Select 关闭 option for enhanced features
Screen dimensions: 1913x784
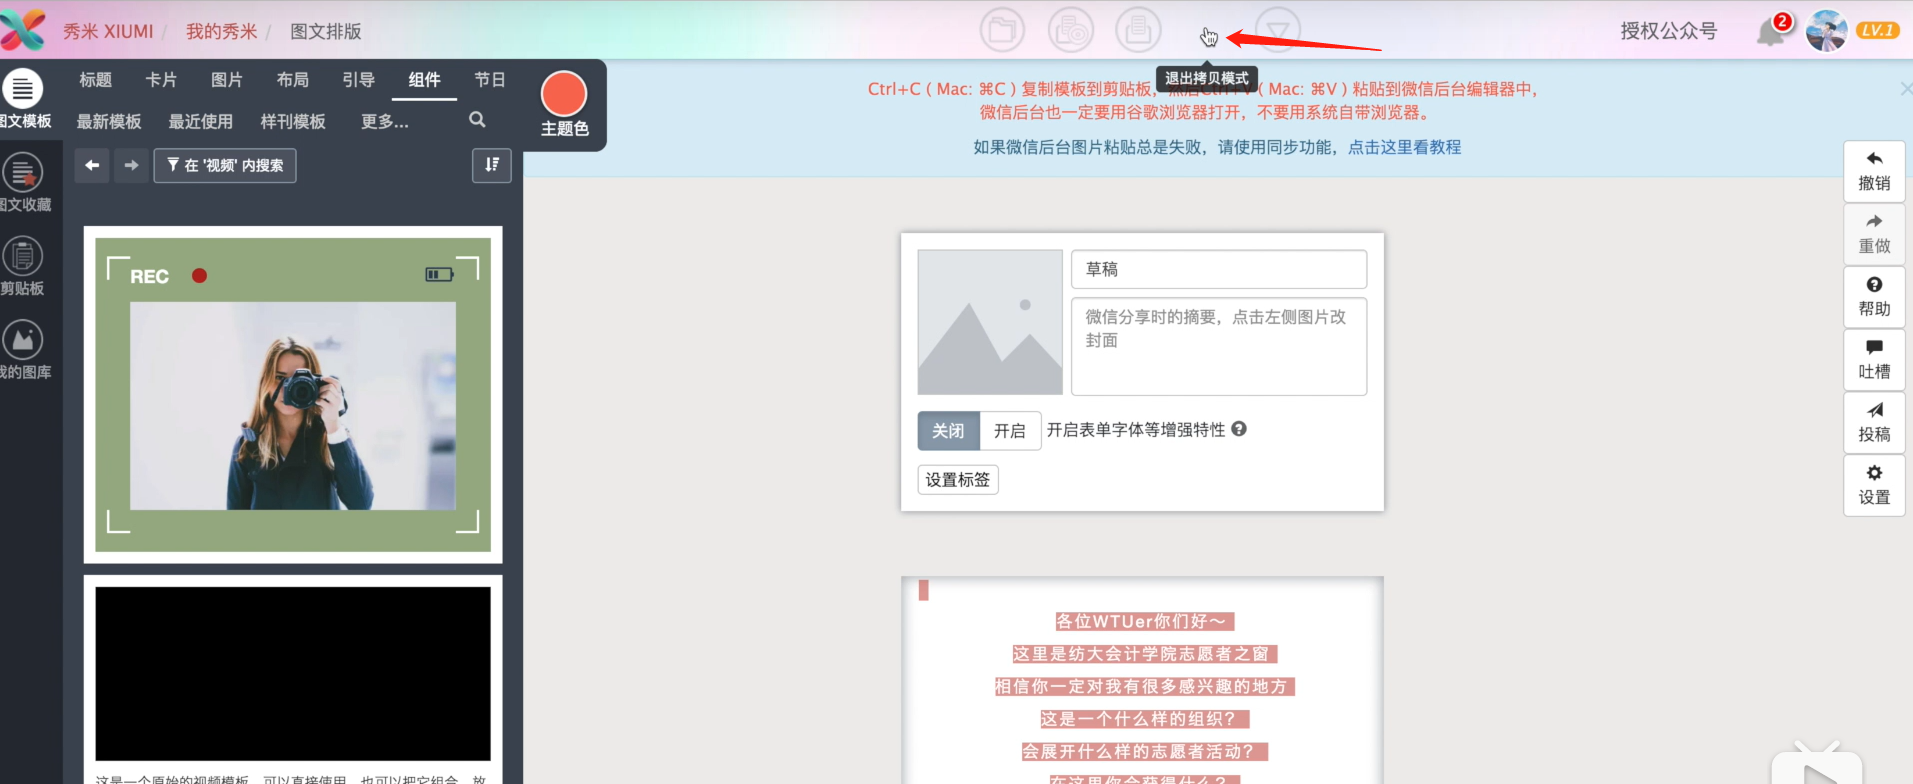[x=948, y=431]
